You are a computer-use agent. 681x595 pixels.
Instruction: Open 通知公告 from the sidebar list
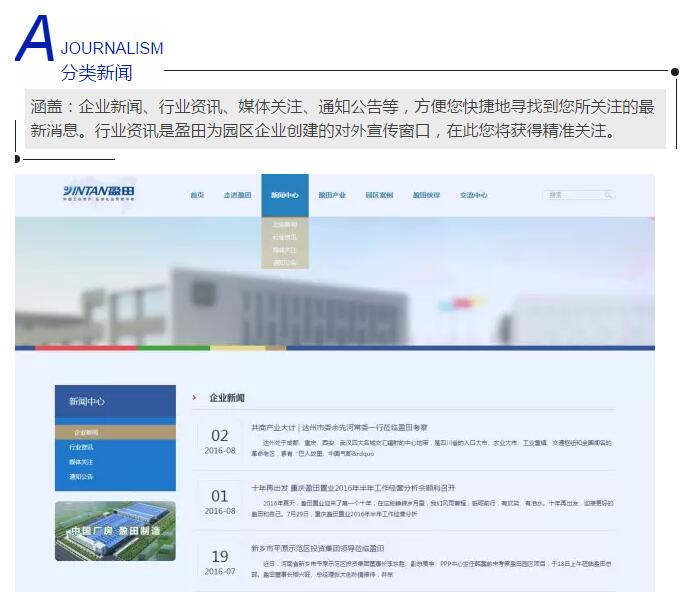[x=82, y=477]
